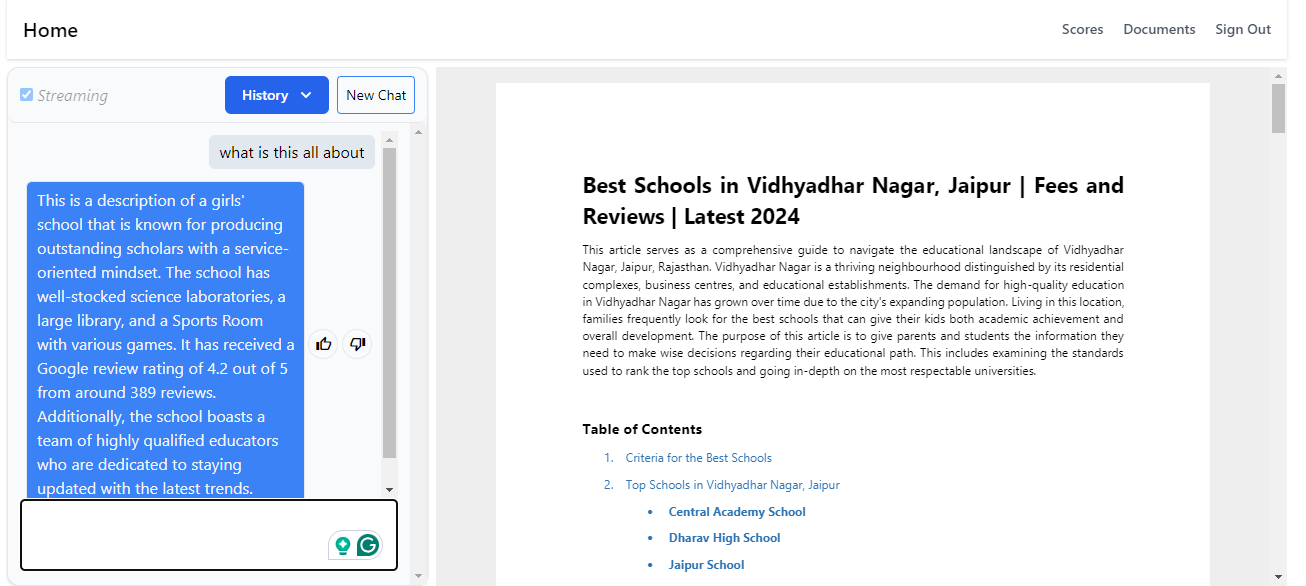Expand the History dropdown
1306x586 pixels.
(x=277, y=95)
